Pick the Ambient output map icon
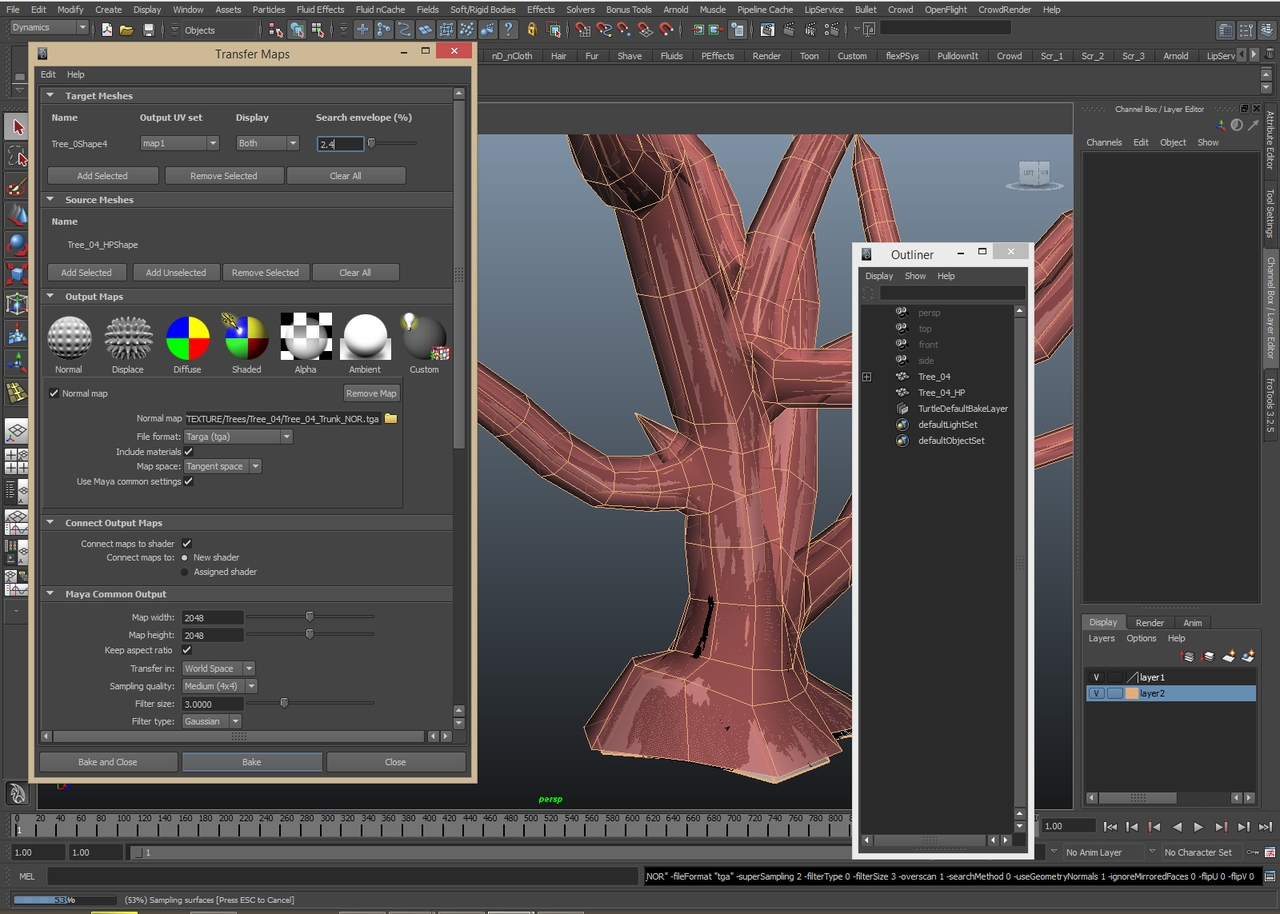The height and width of the screenshot is (914, 1280). coord(365,337)
